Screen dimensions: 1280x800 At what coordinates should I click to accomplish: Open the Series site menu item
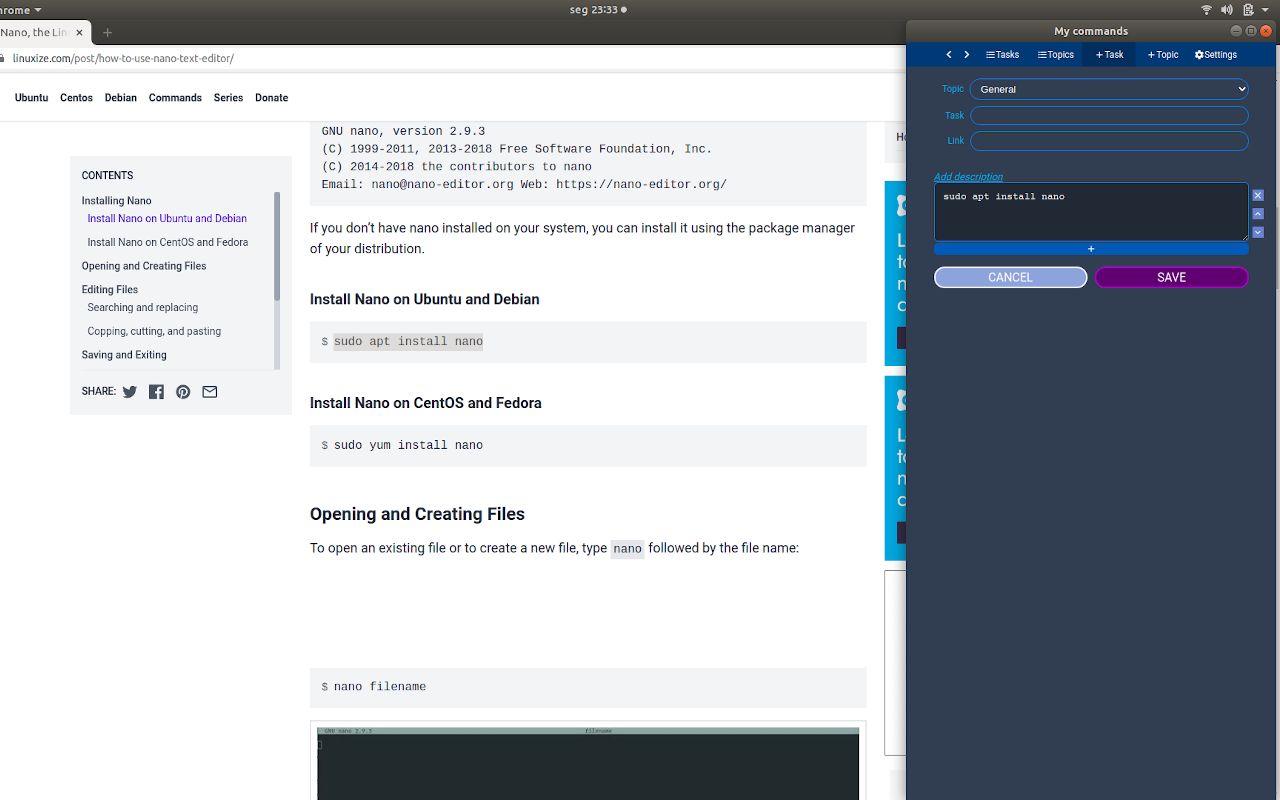click(228, 98)
